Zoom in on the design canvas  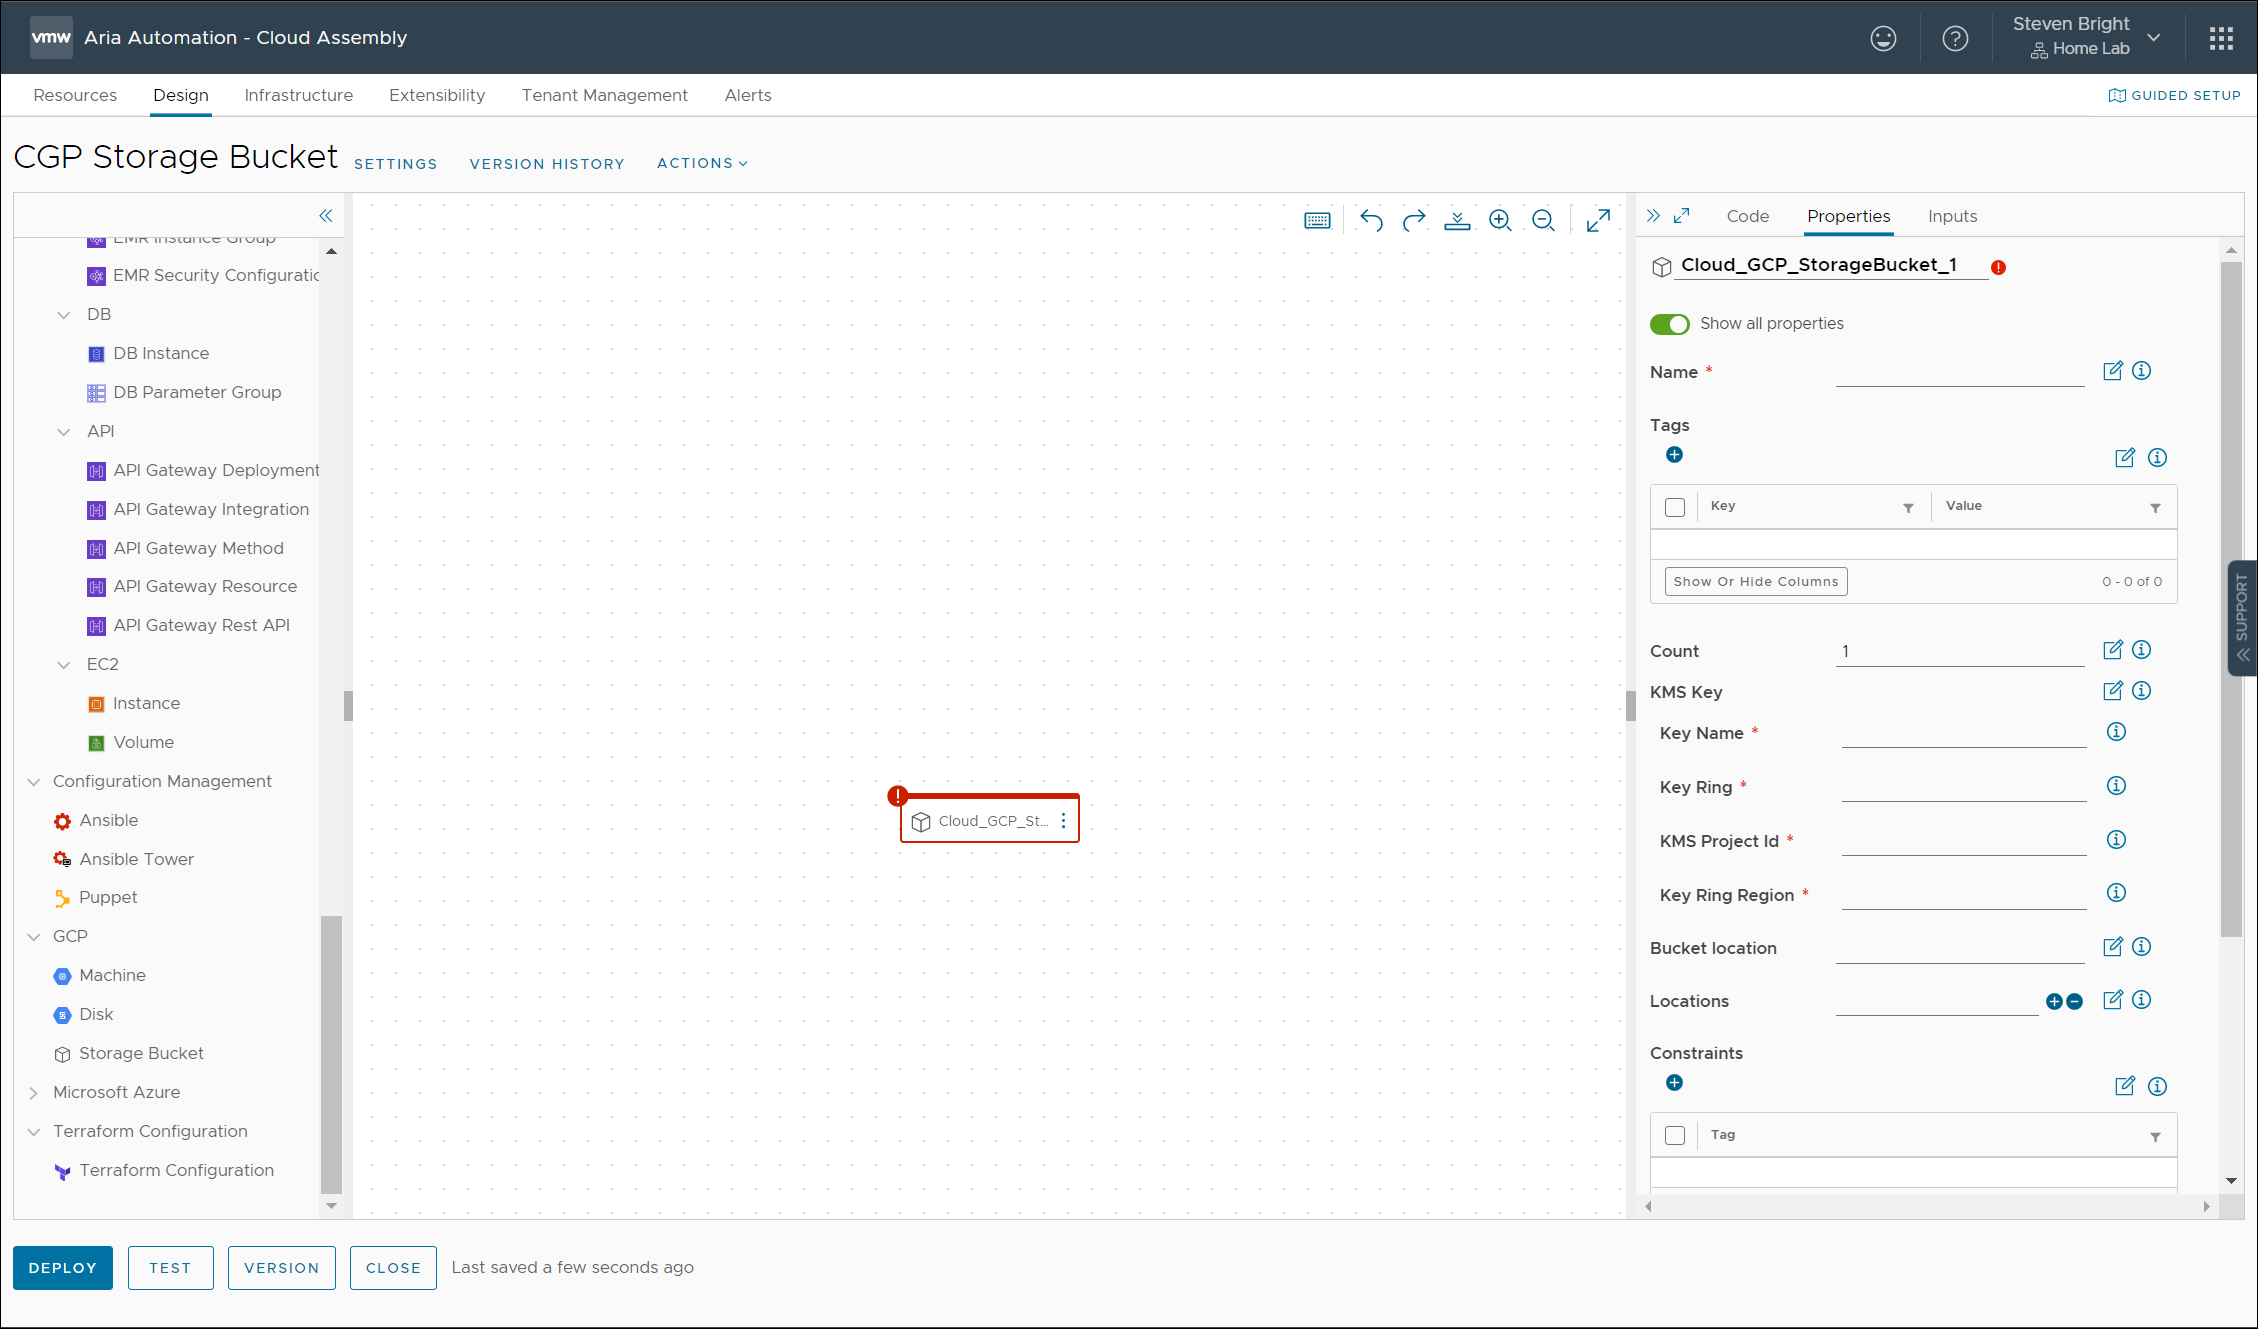click(1500, 220)
